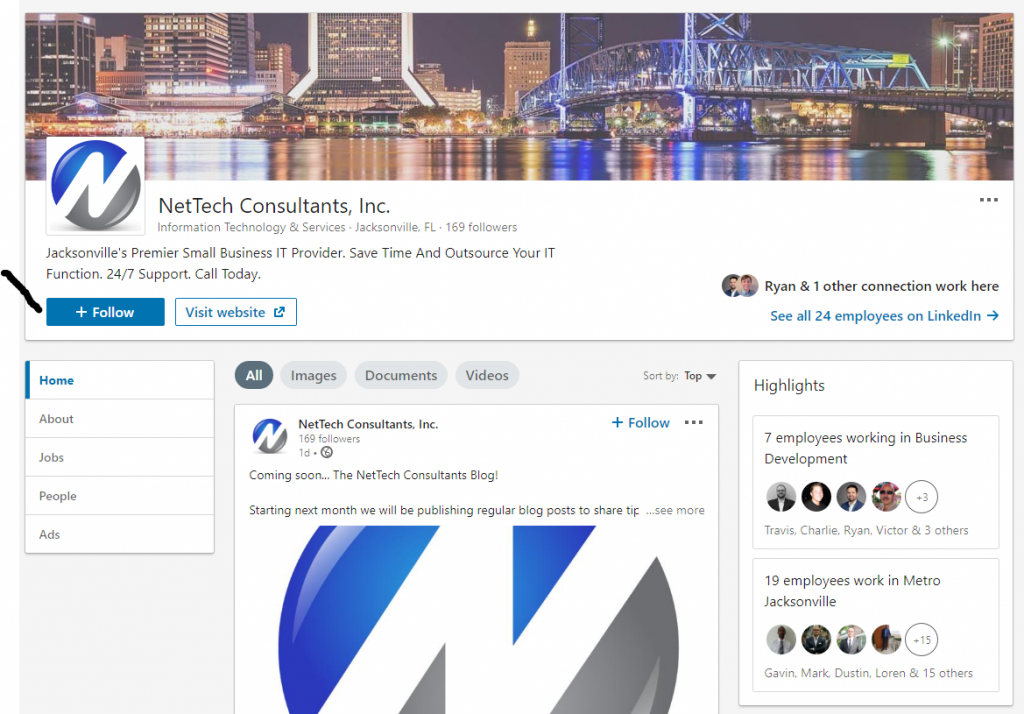
Task: Select the All filter pill
Action: [x=254, y=376]
